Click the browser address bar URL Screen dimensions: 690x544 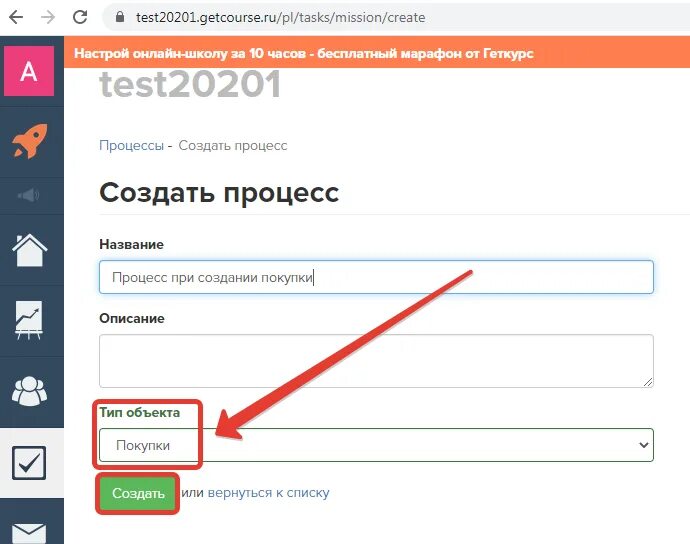(x=280, y=17)
